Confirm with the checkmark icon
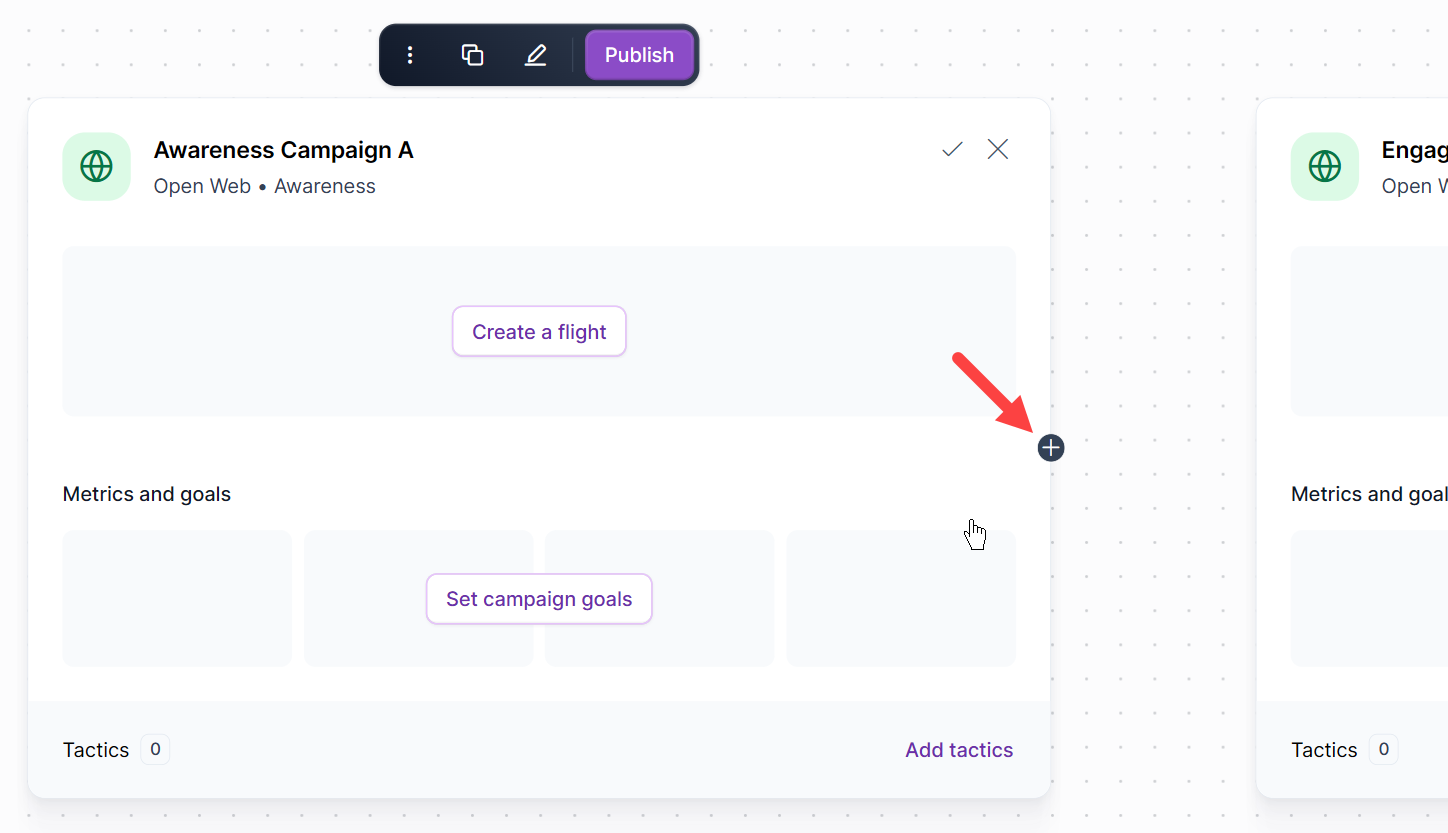 (x=952, y=150)
